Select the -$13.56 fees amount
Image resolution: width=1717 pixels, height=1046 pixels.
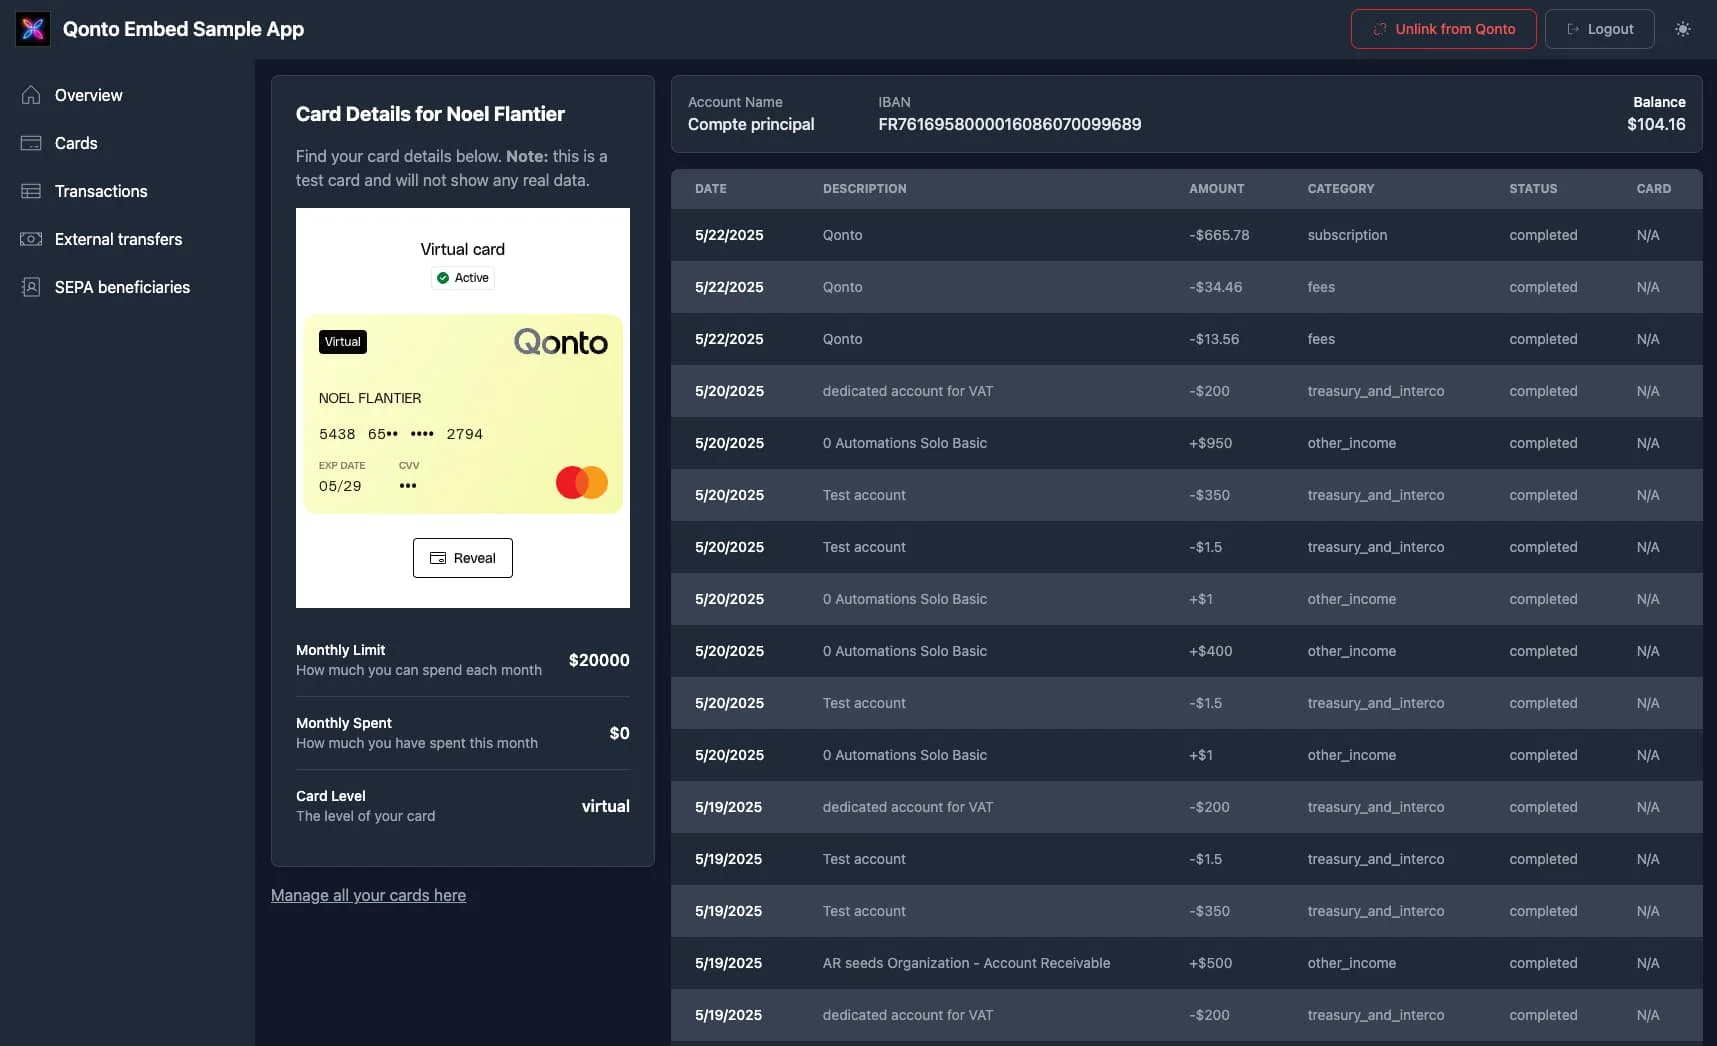[1214, 339]
